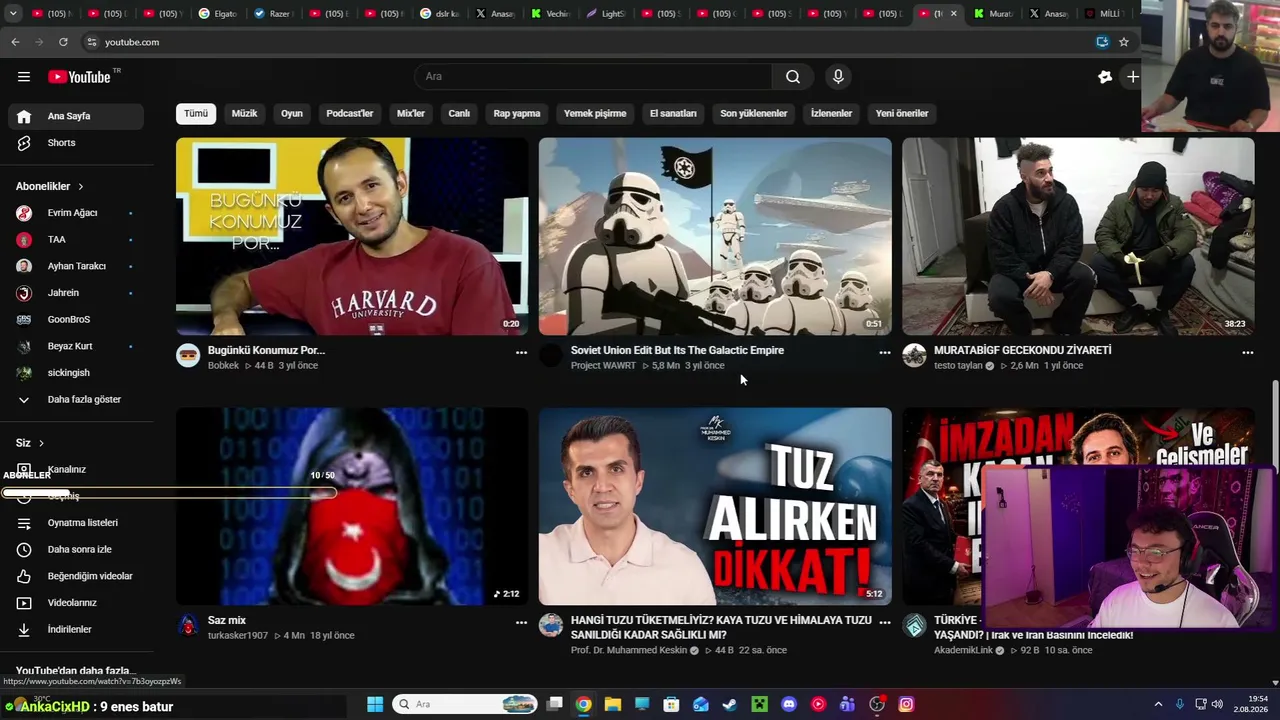Open Beğendiğim videolar thumbs-up icon
Viewport: 1280px width, 720px height.
click(25, 576)
